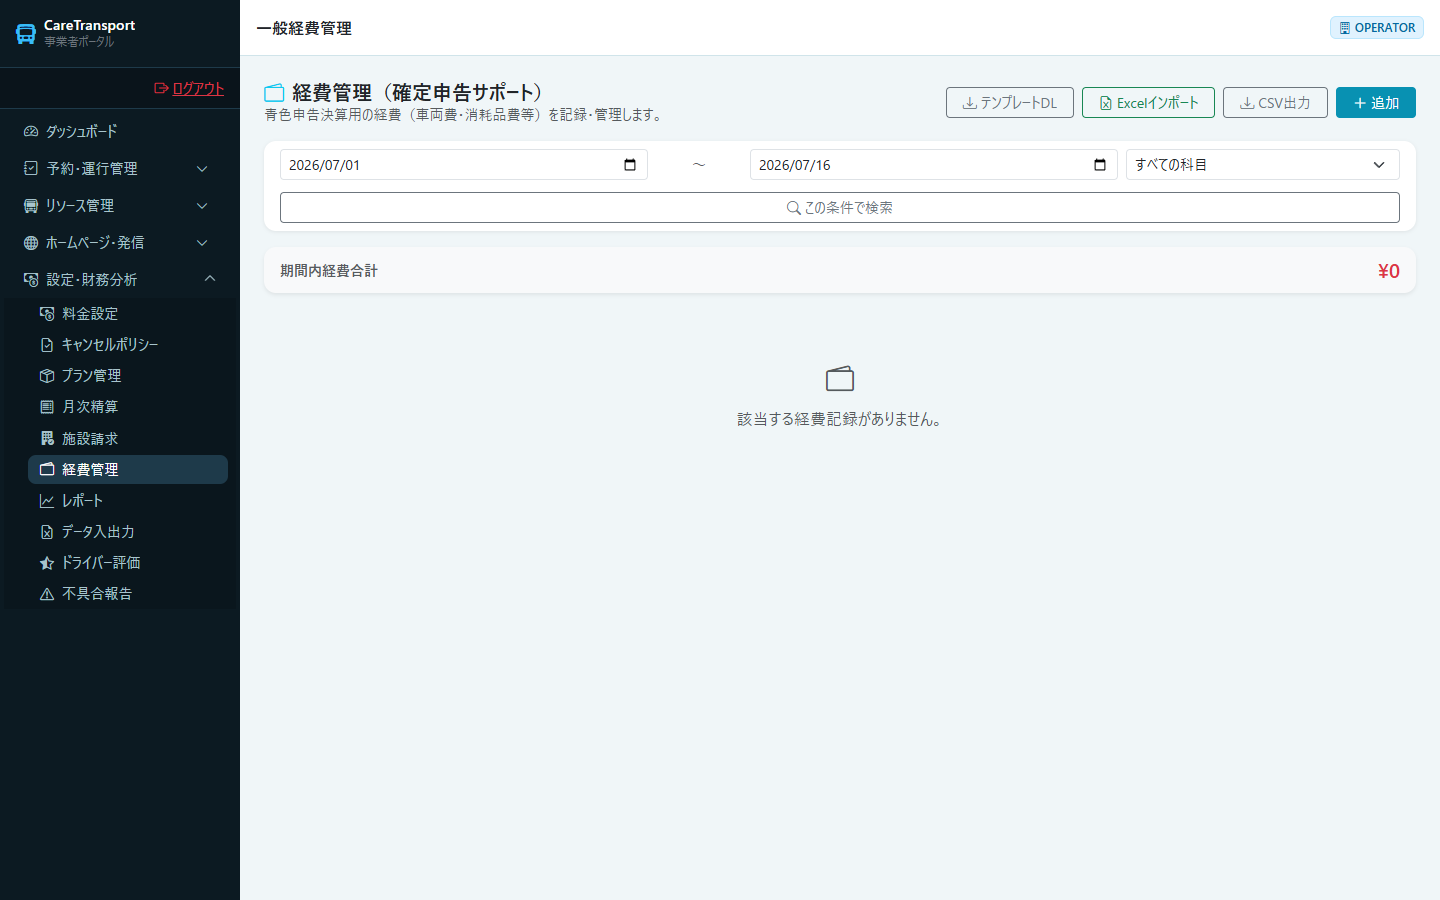Open 施設請求 menu entry
Viewport: 1440px width, 900px height.
coord(128,438)
